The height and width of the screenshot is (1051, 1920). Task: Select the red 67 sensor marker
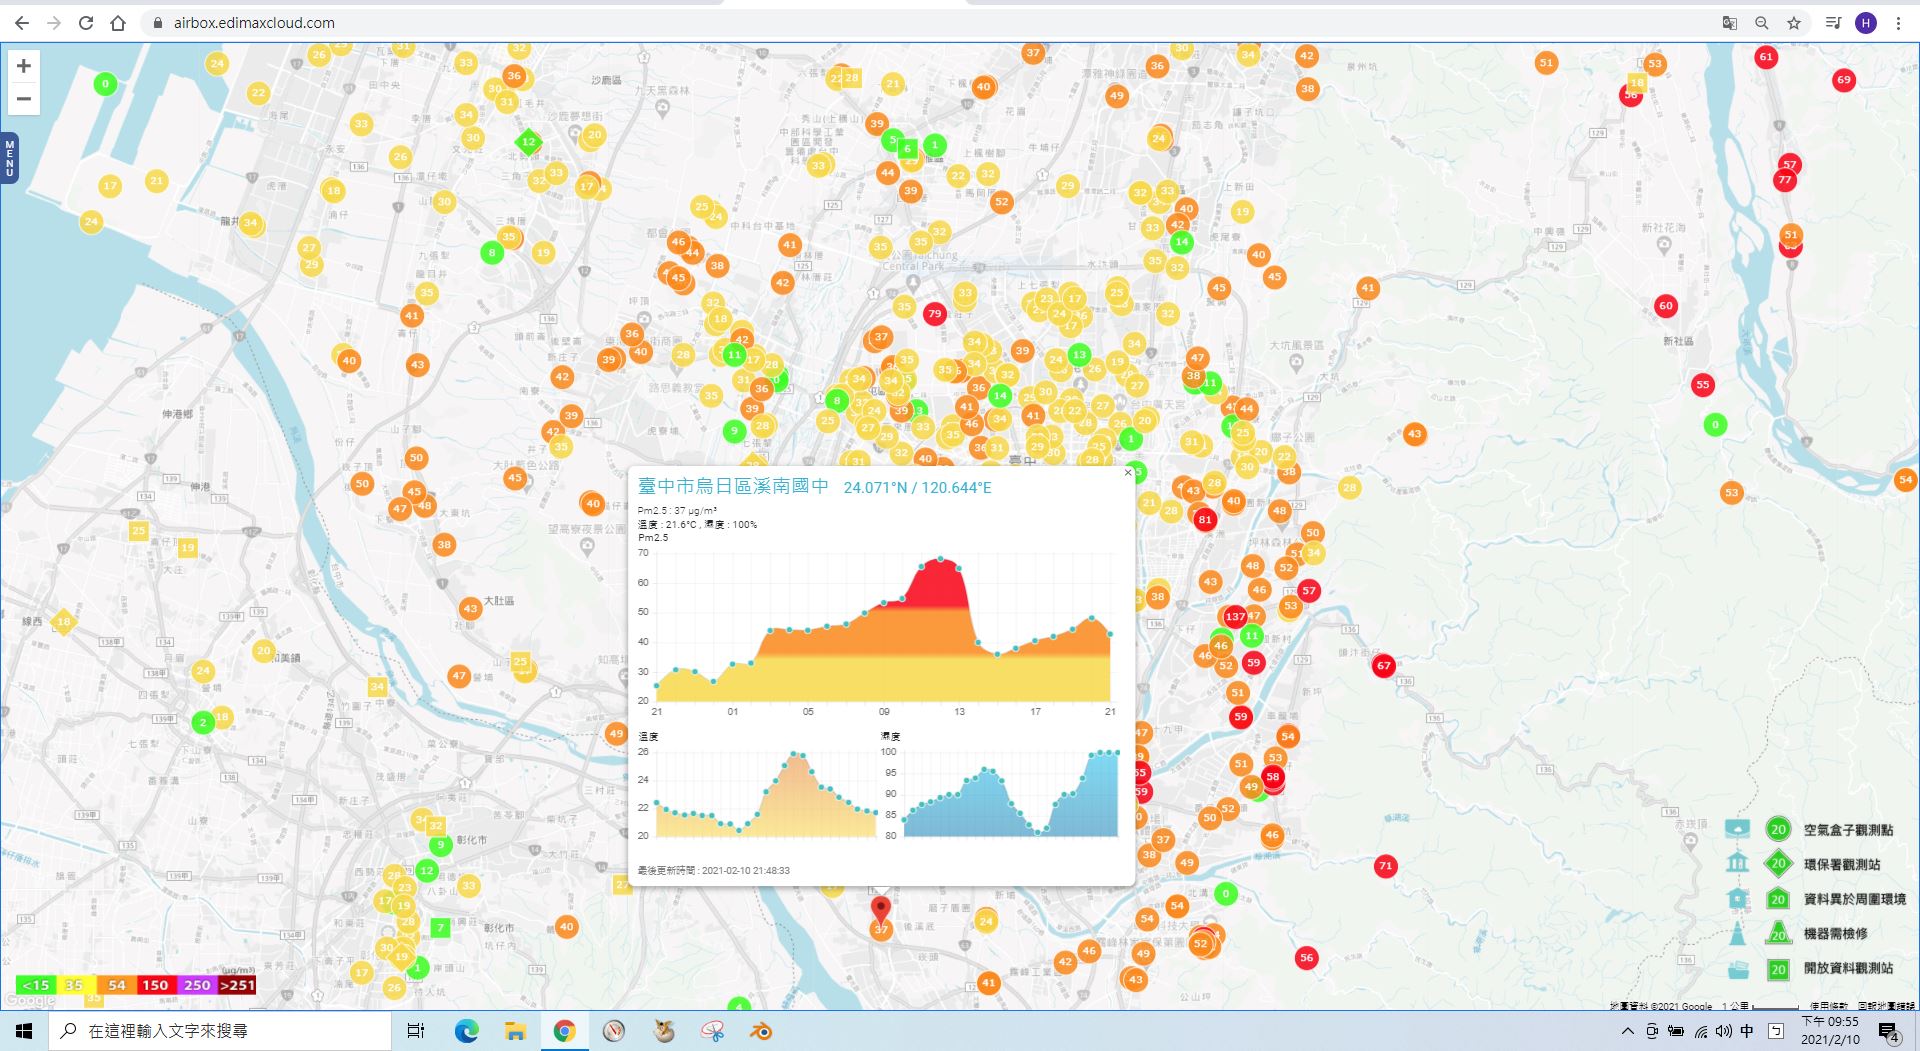tap(1383, 665)
